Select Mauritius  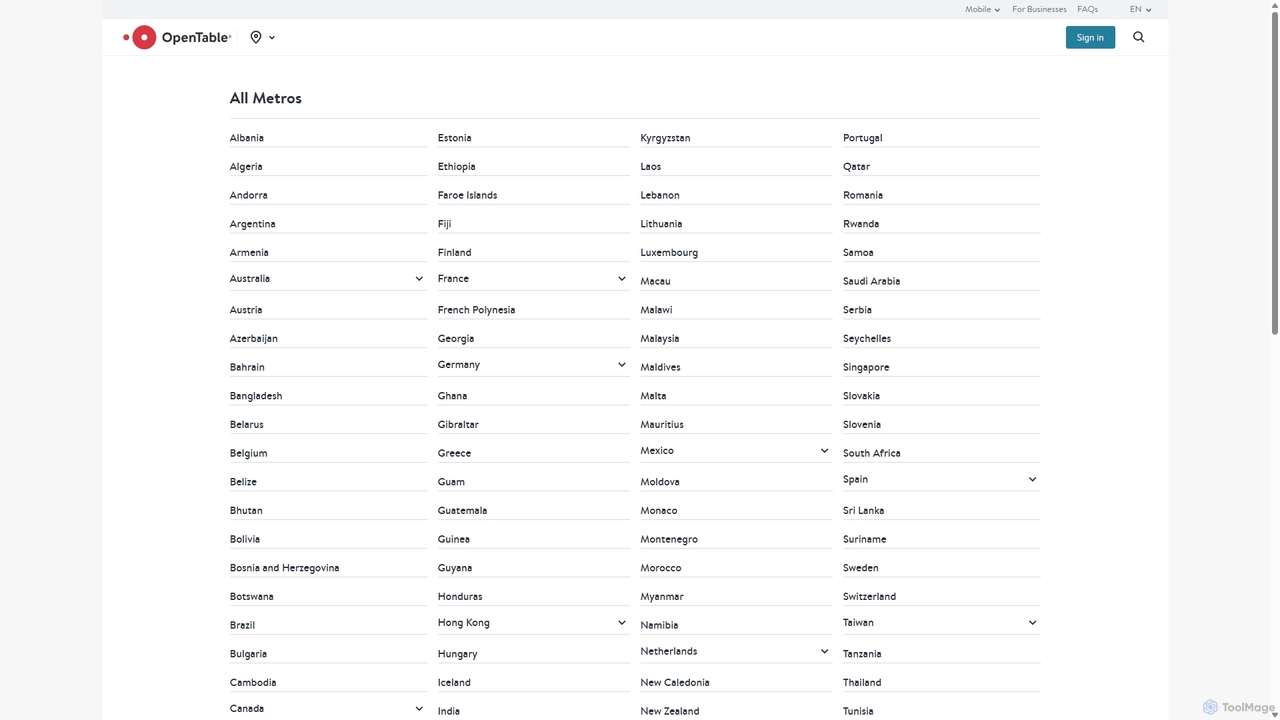(662, 425)
